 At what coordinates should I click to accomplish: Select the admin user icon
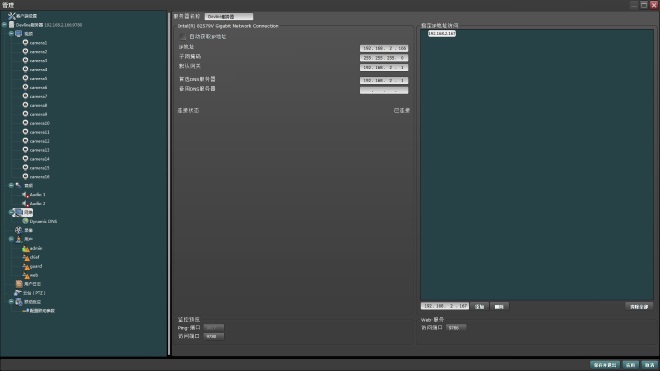coord(26,248)
